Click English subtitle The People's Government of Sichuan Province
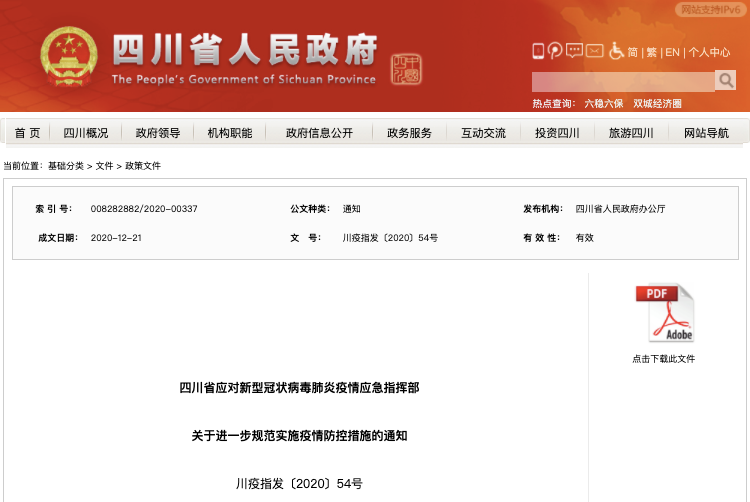The width and height of the screenshot is (750, 502). (x=244, y=79)
